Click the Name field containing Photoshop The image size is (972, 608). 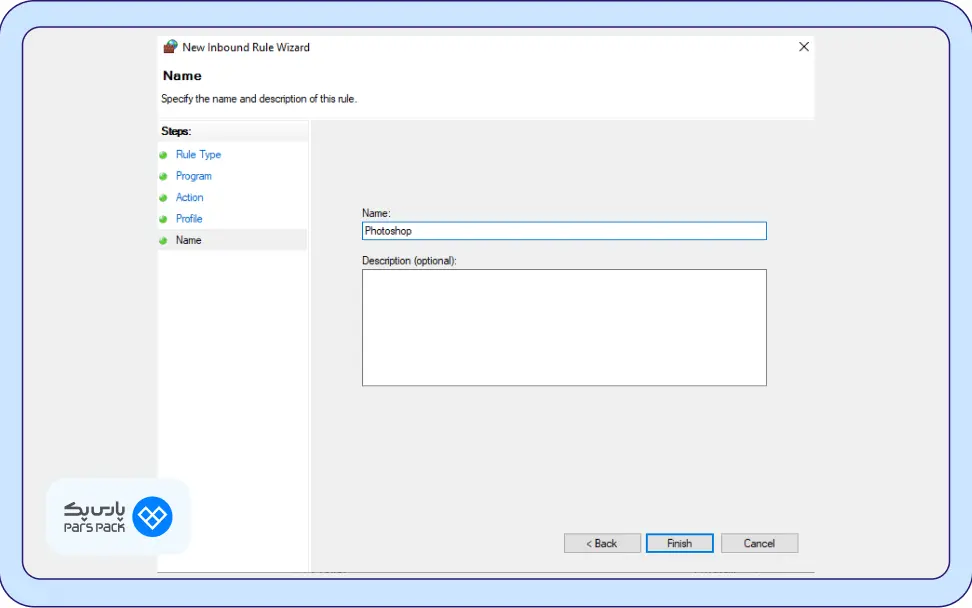[x=564, y=231]
